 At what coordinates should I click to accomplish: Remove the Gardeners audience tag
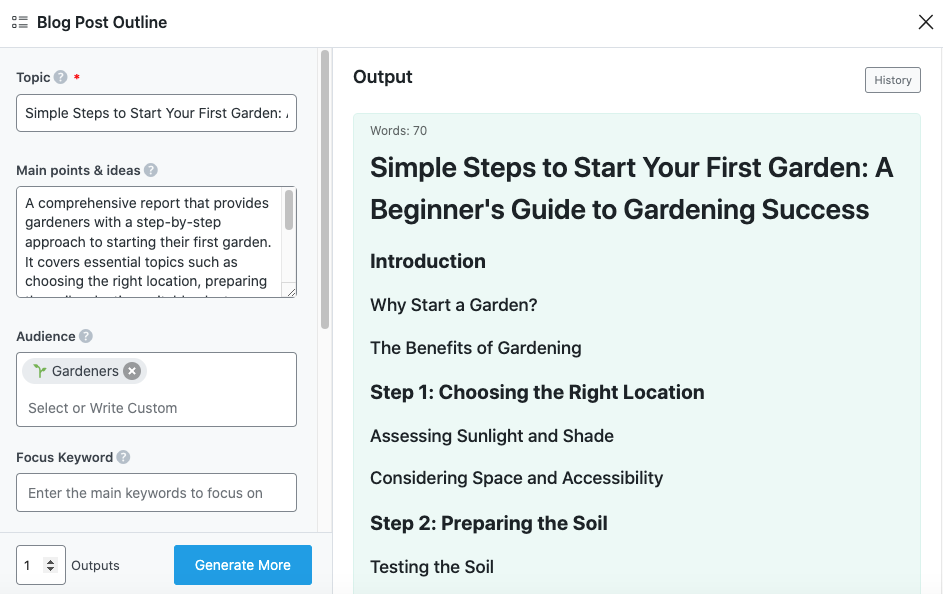coord(131,370)
